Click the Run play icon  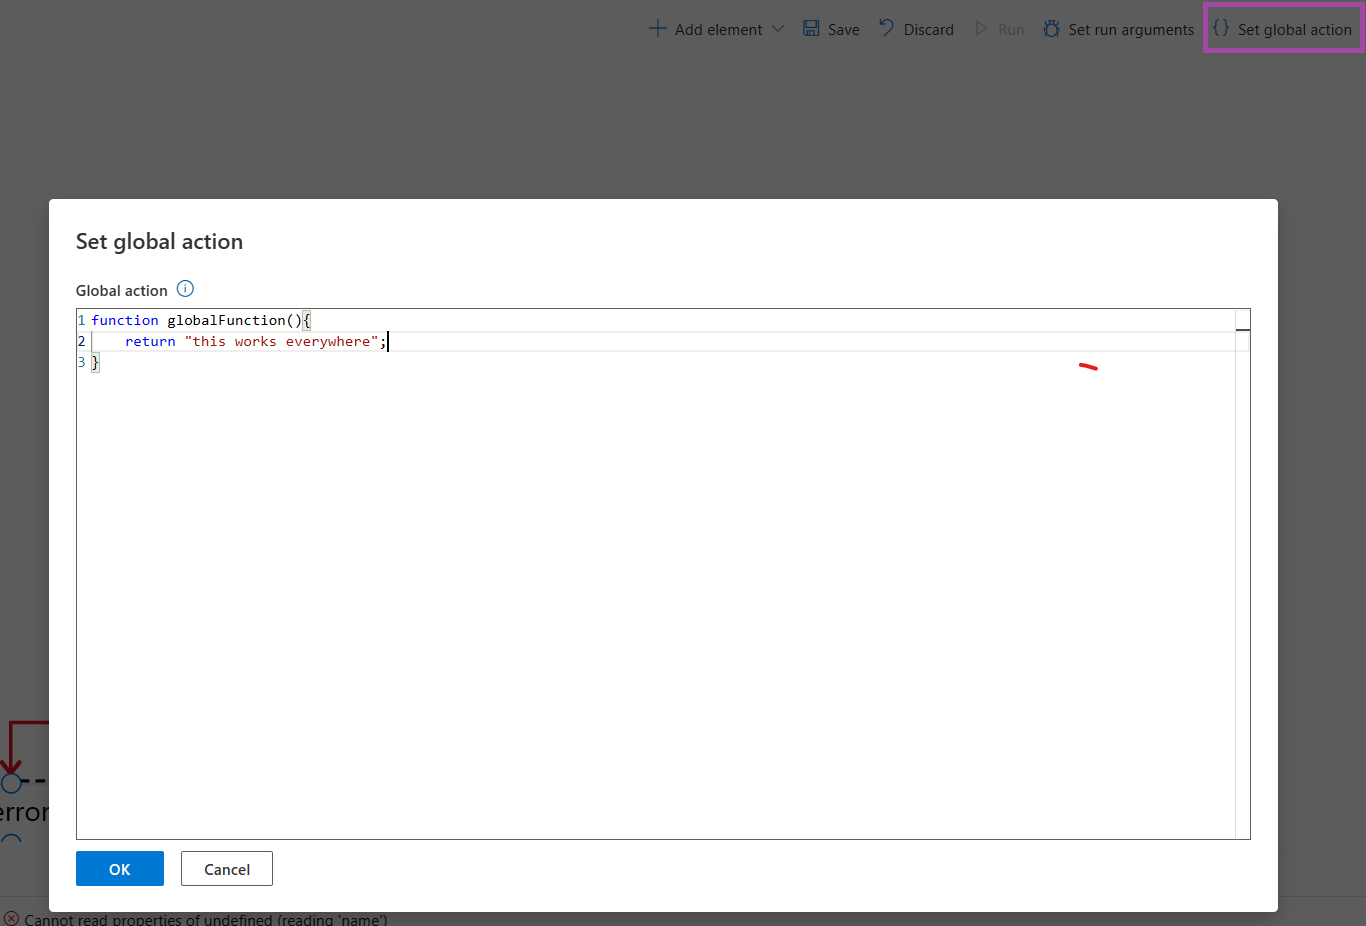[x=982, y=28]
